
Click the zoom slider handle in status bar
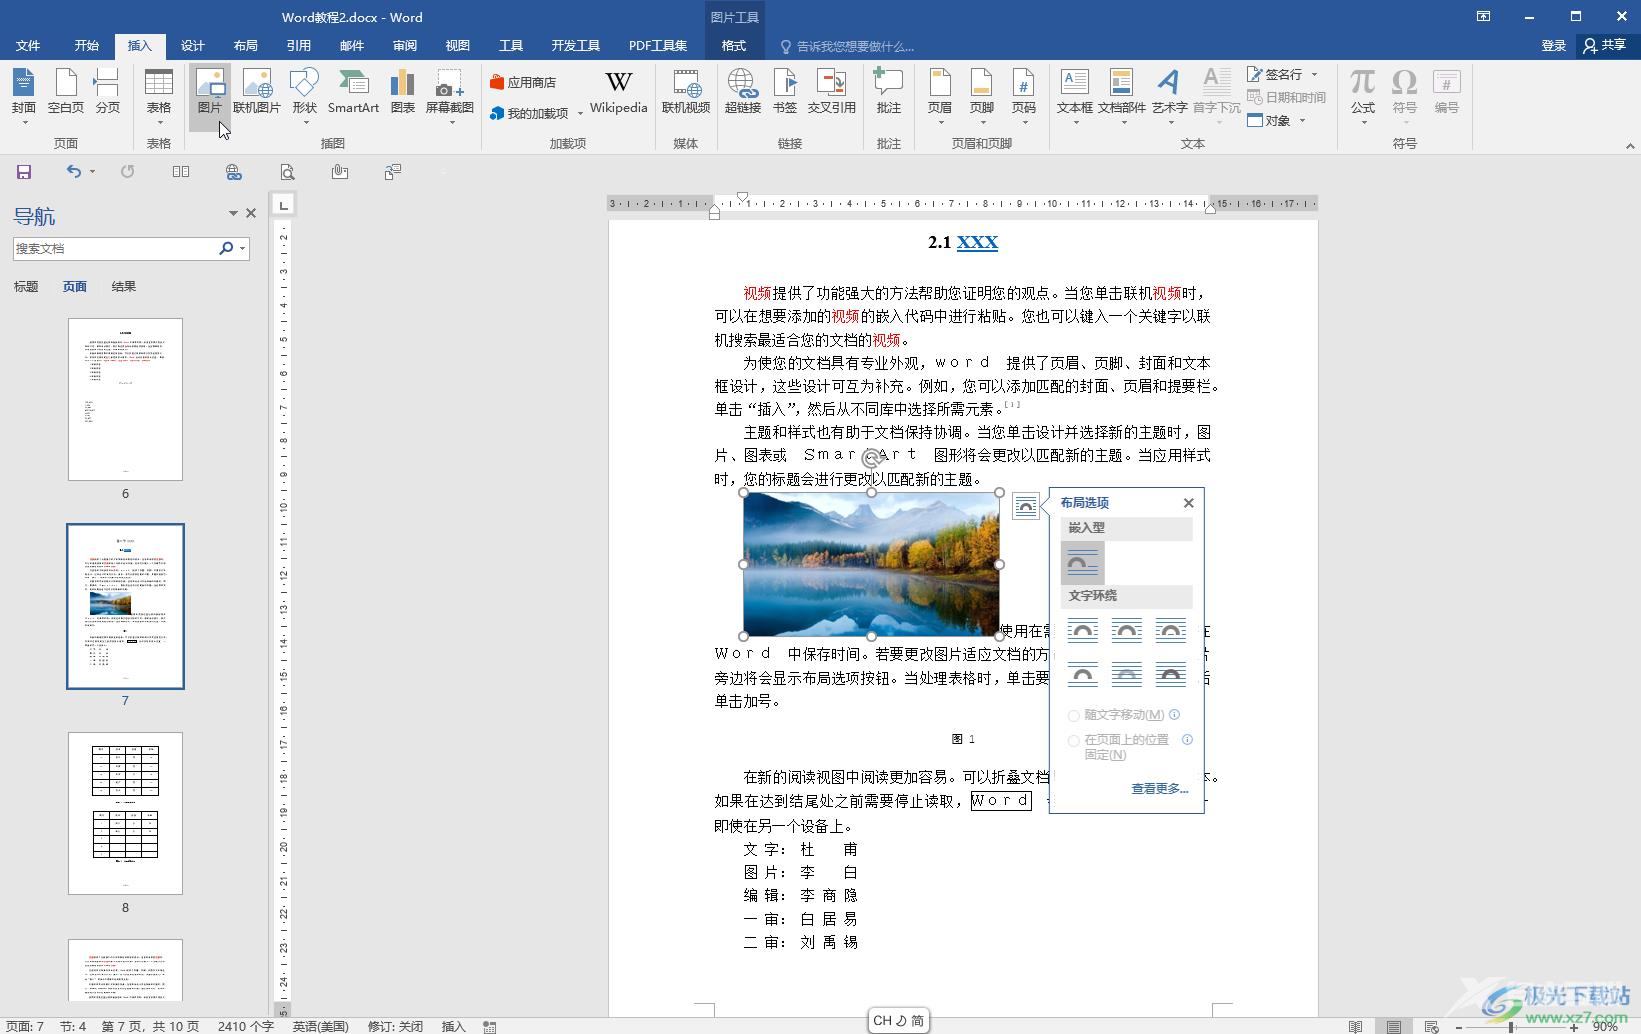[x=1511, y=1027]
